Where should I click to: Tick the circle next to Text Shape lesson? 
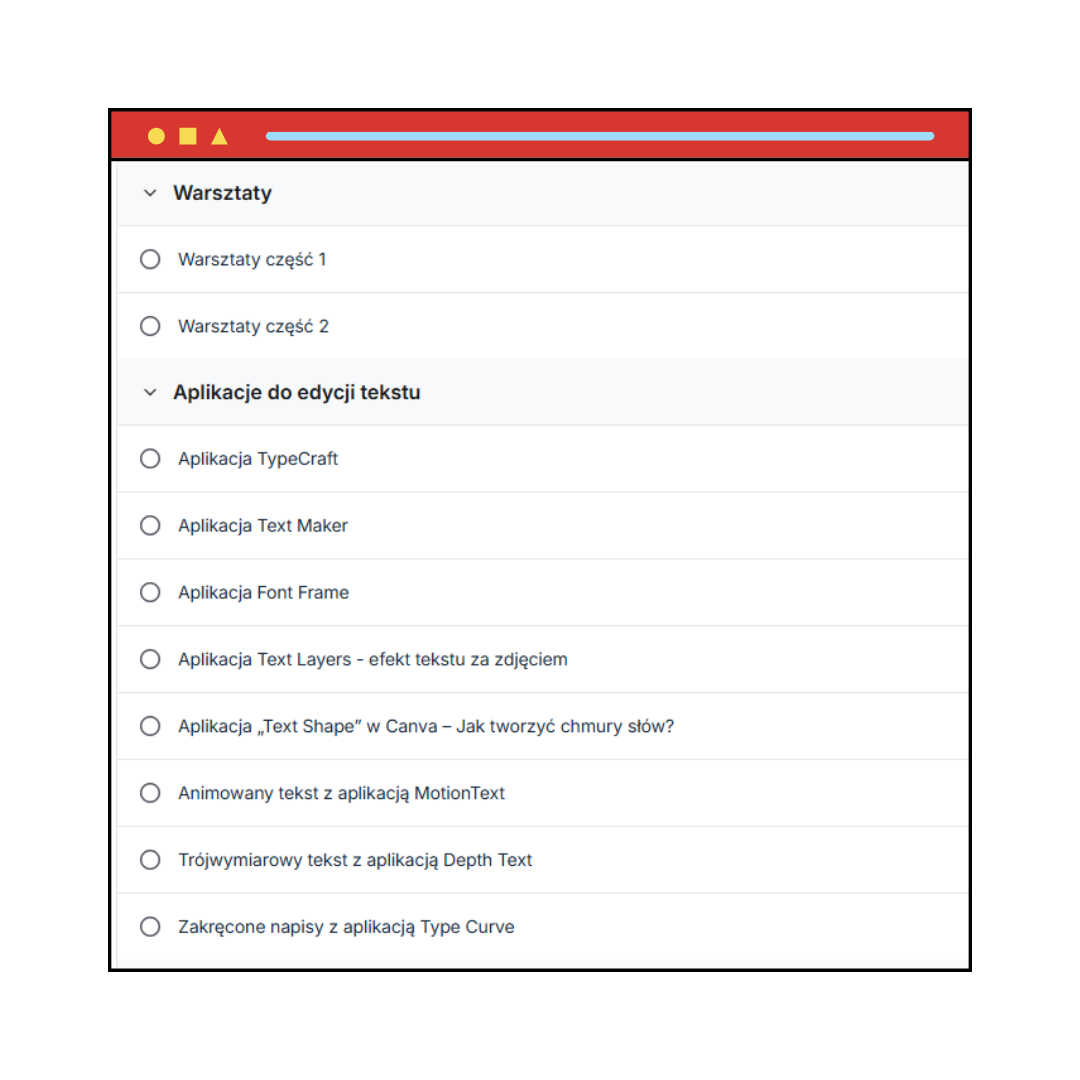coord(150,726)
